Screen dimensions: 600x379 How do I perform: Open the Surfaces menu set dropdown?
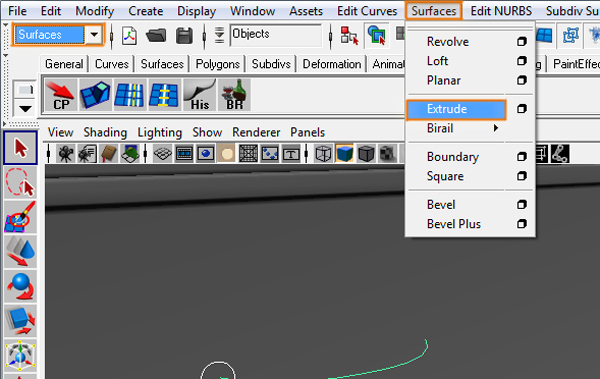pos(94,35)
